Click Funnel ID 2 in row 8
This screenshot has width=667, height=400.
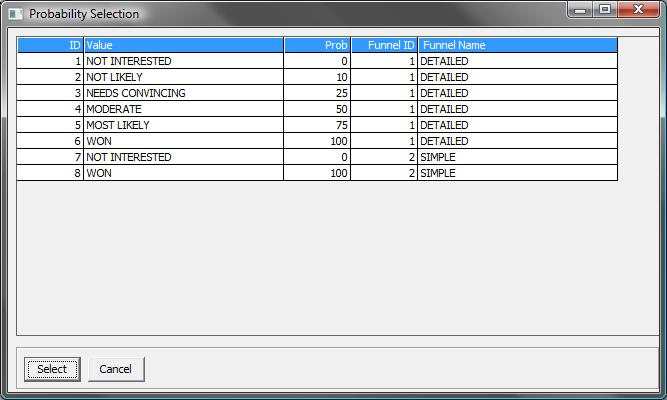click(384, 173)
